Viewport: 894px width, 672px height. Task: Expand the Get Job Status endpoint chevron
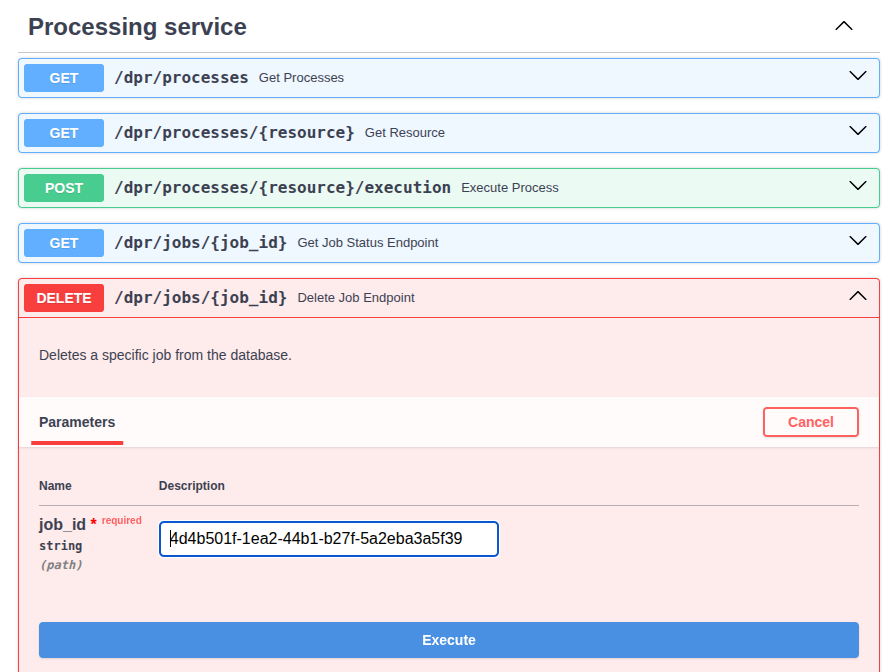pos(857,240)
